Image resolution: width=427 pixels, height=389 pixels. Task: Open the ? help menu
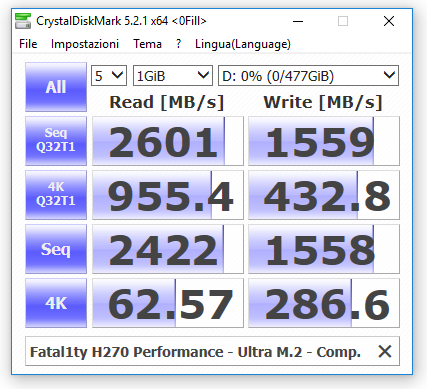pos(179,44)
